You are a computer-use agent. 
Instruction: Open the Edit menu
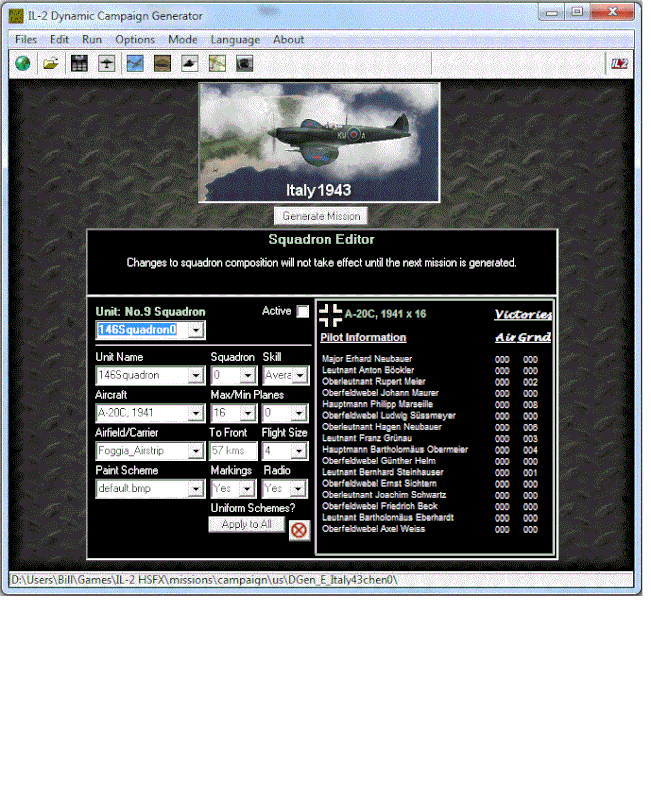click(x=59, y=40)
